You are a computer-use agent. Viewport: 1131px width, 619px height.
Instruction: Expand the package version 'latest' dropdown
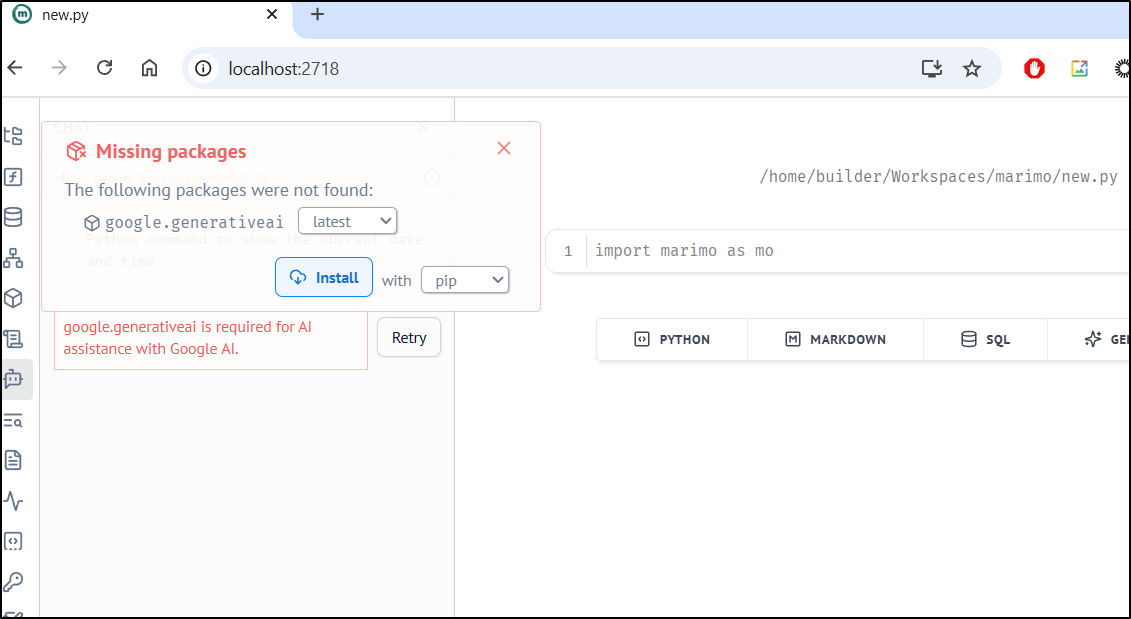347,221
